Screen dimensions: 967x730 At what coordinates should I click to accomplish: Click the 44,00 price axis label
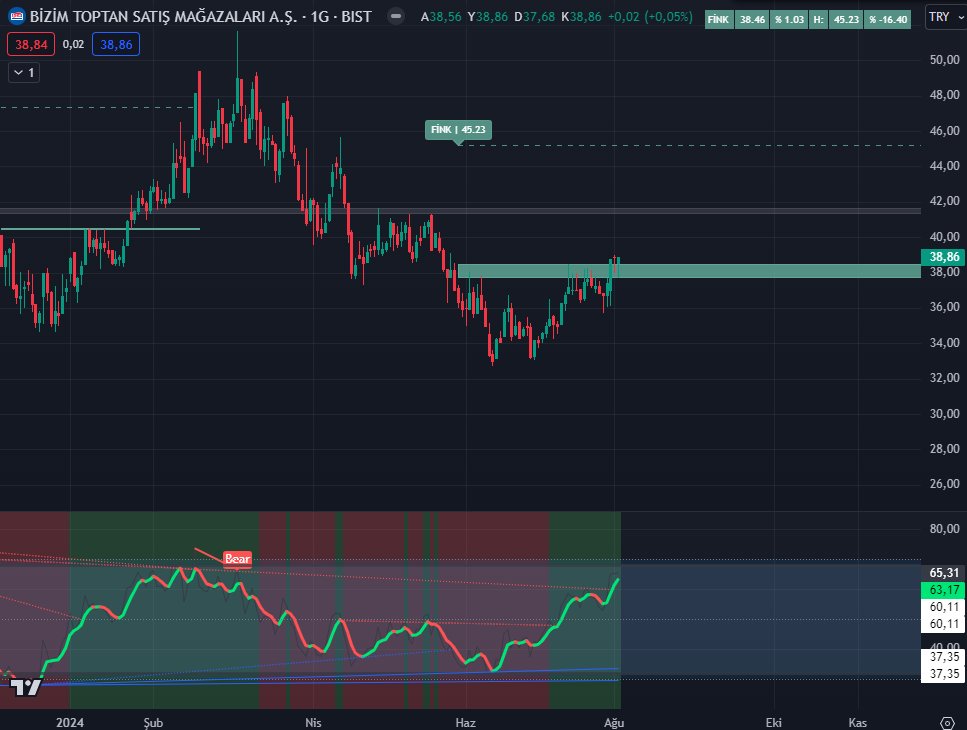[944, 166]
